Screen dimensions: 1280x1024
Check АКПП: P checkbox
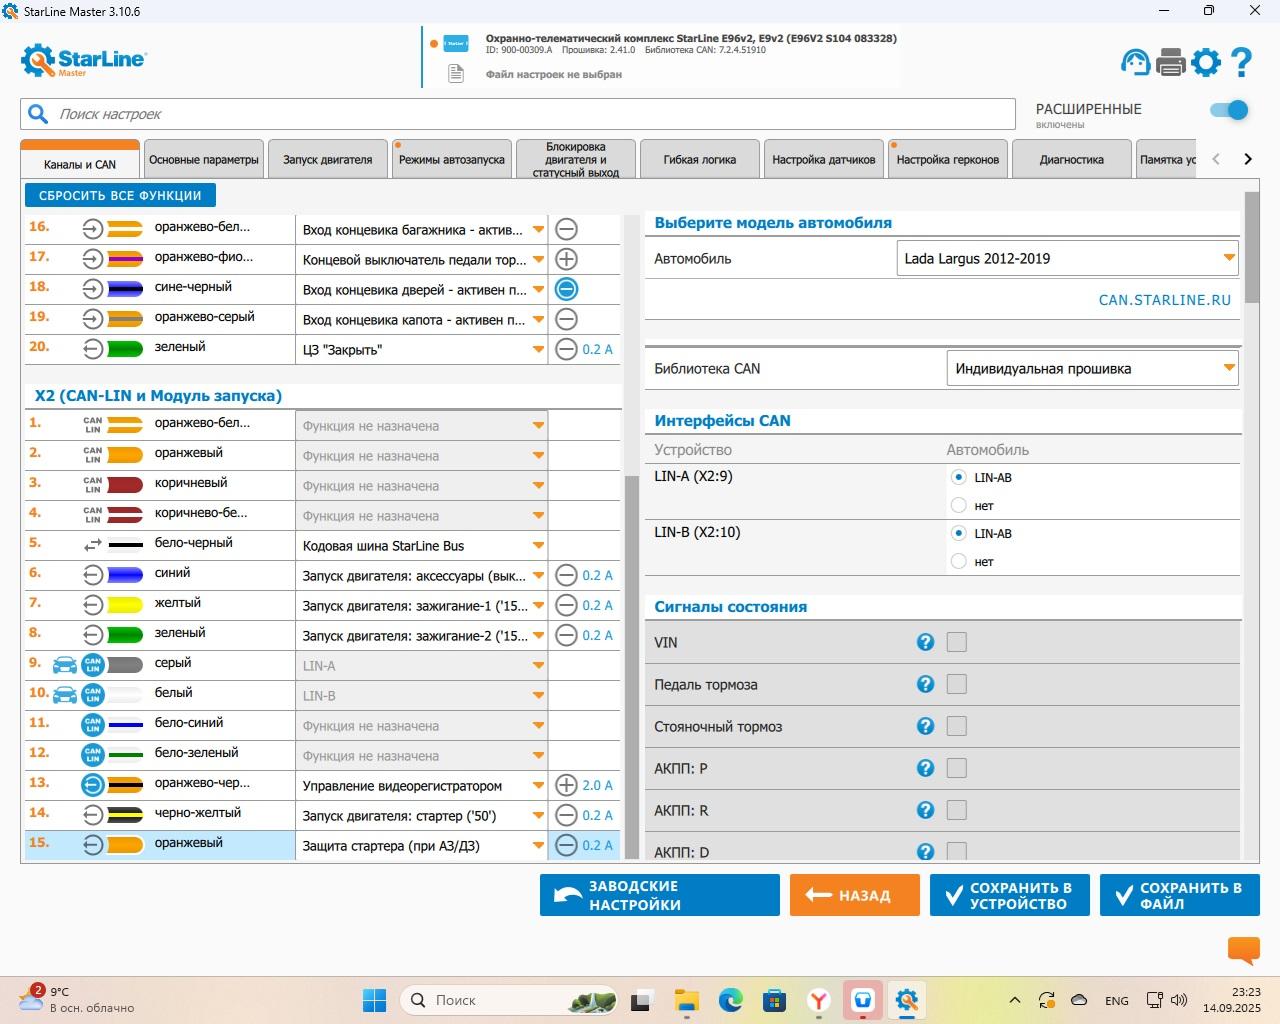pos(957,768)
